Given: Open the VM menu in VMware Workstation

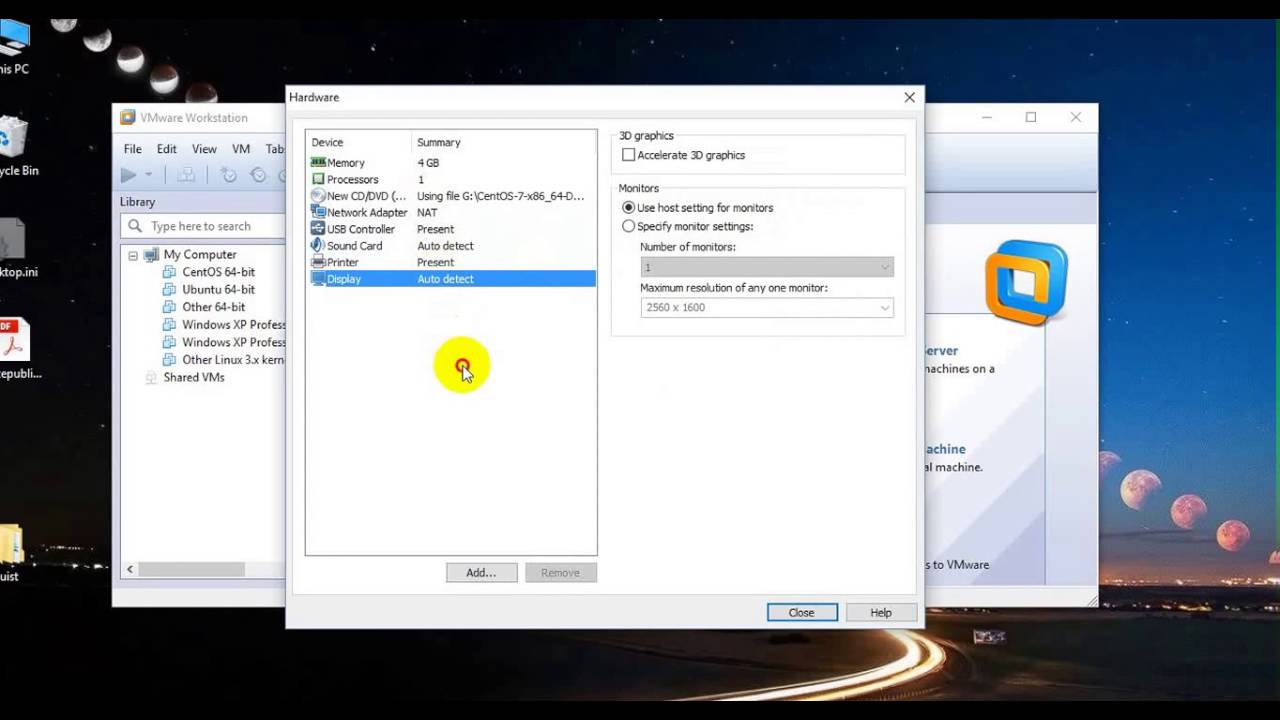Looking at the screenshot, I should pos(241,149).
